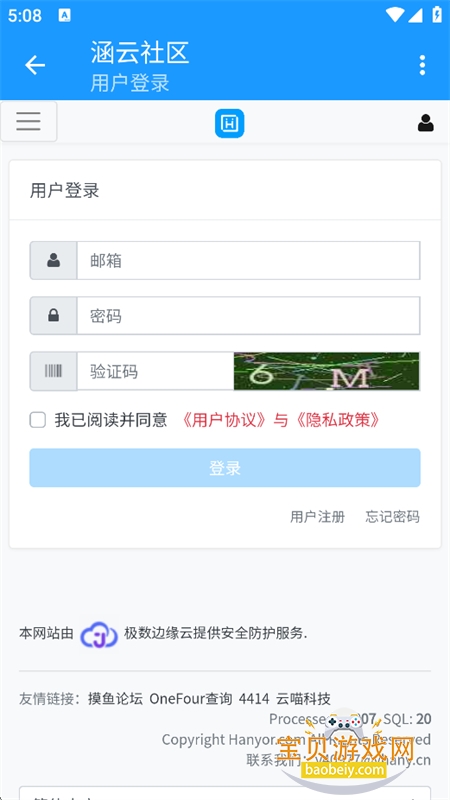The image size is (450, 800).
Task: Focus the 验证码 captcha input field
Action: (x=155, y=371)
